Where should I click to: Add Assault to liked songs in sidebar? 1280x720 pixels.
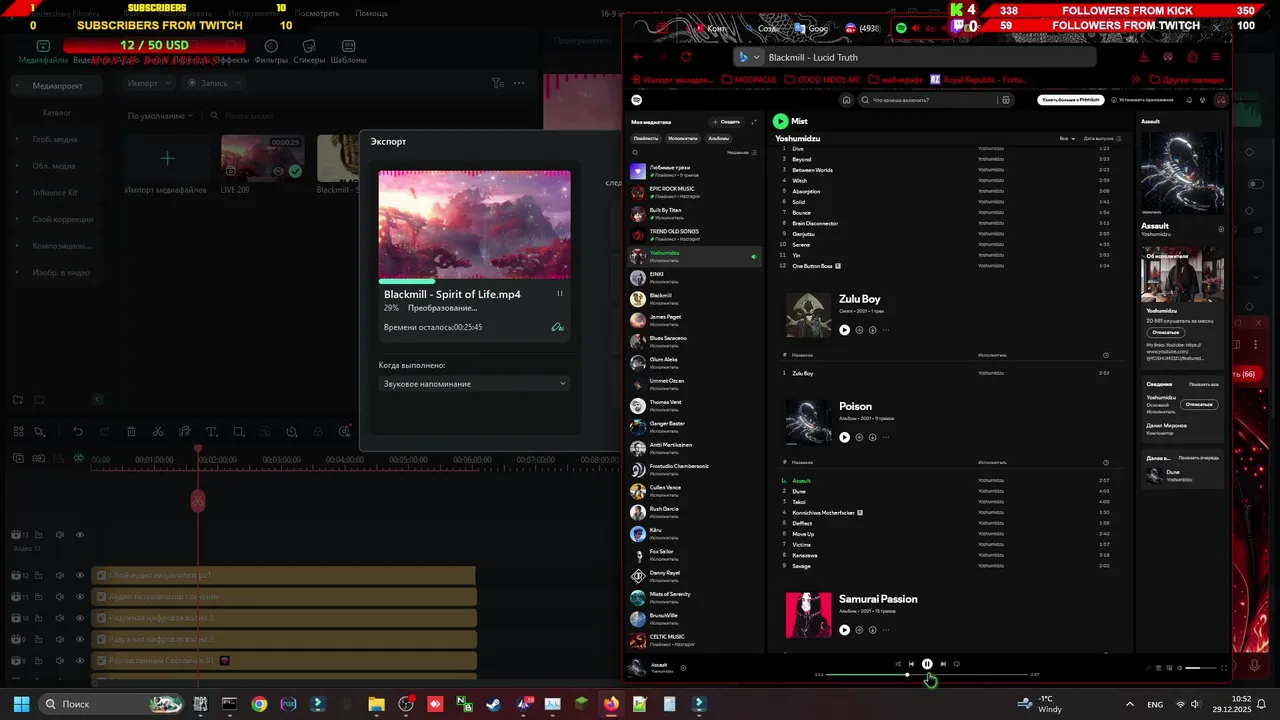tap(1221, 229)
